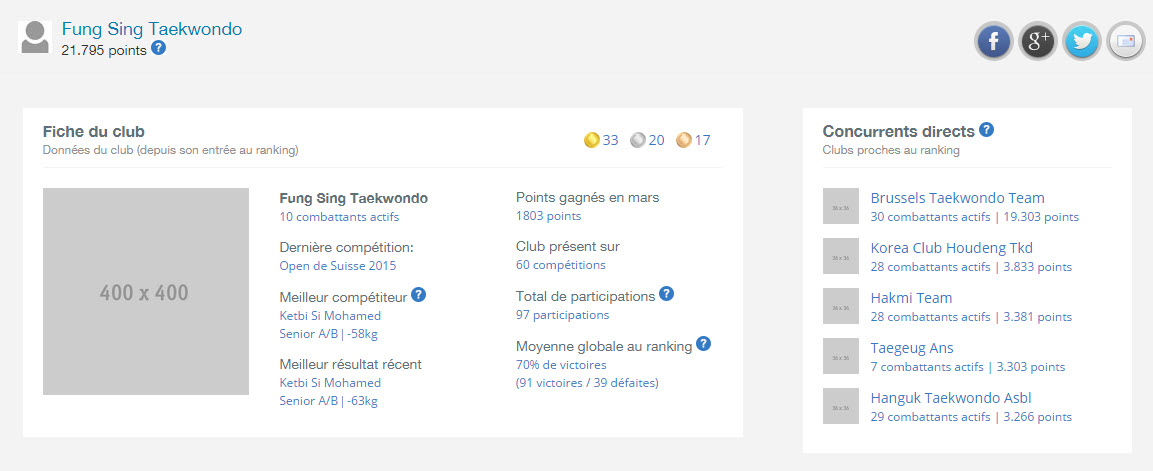Click the silver medal icon
This screenshot has height=471, width=1153.
pos(637,140)
